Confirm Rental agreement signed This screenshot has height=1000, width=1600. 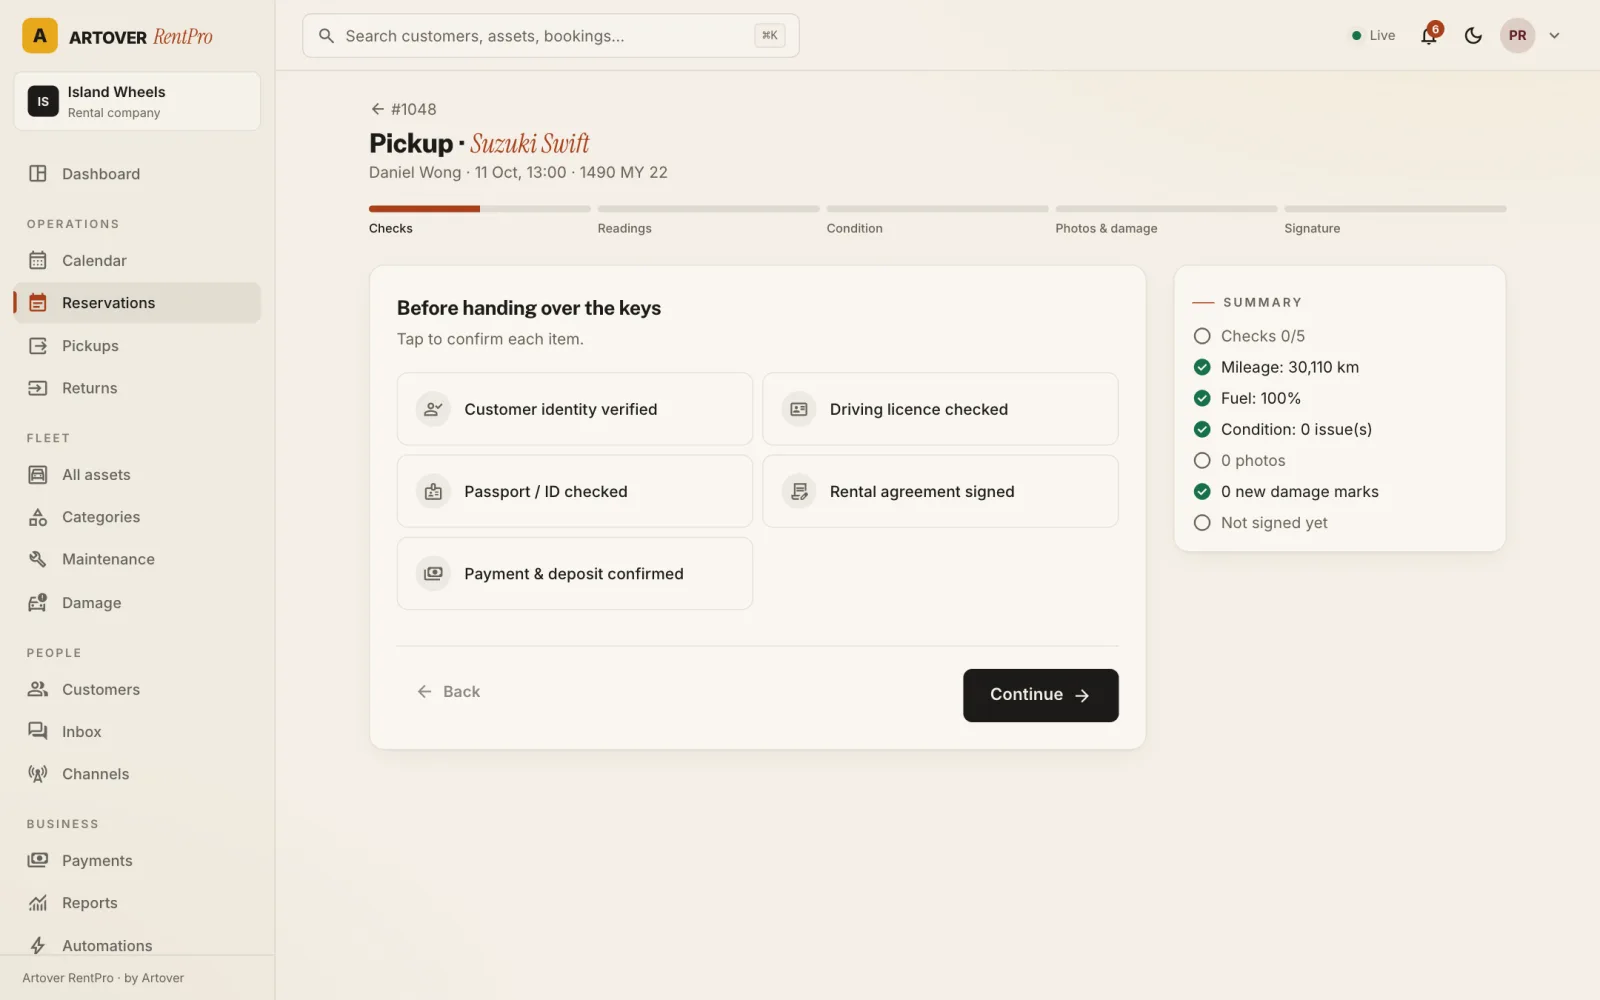[x=940, y=491]
